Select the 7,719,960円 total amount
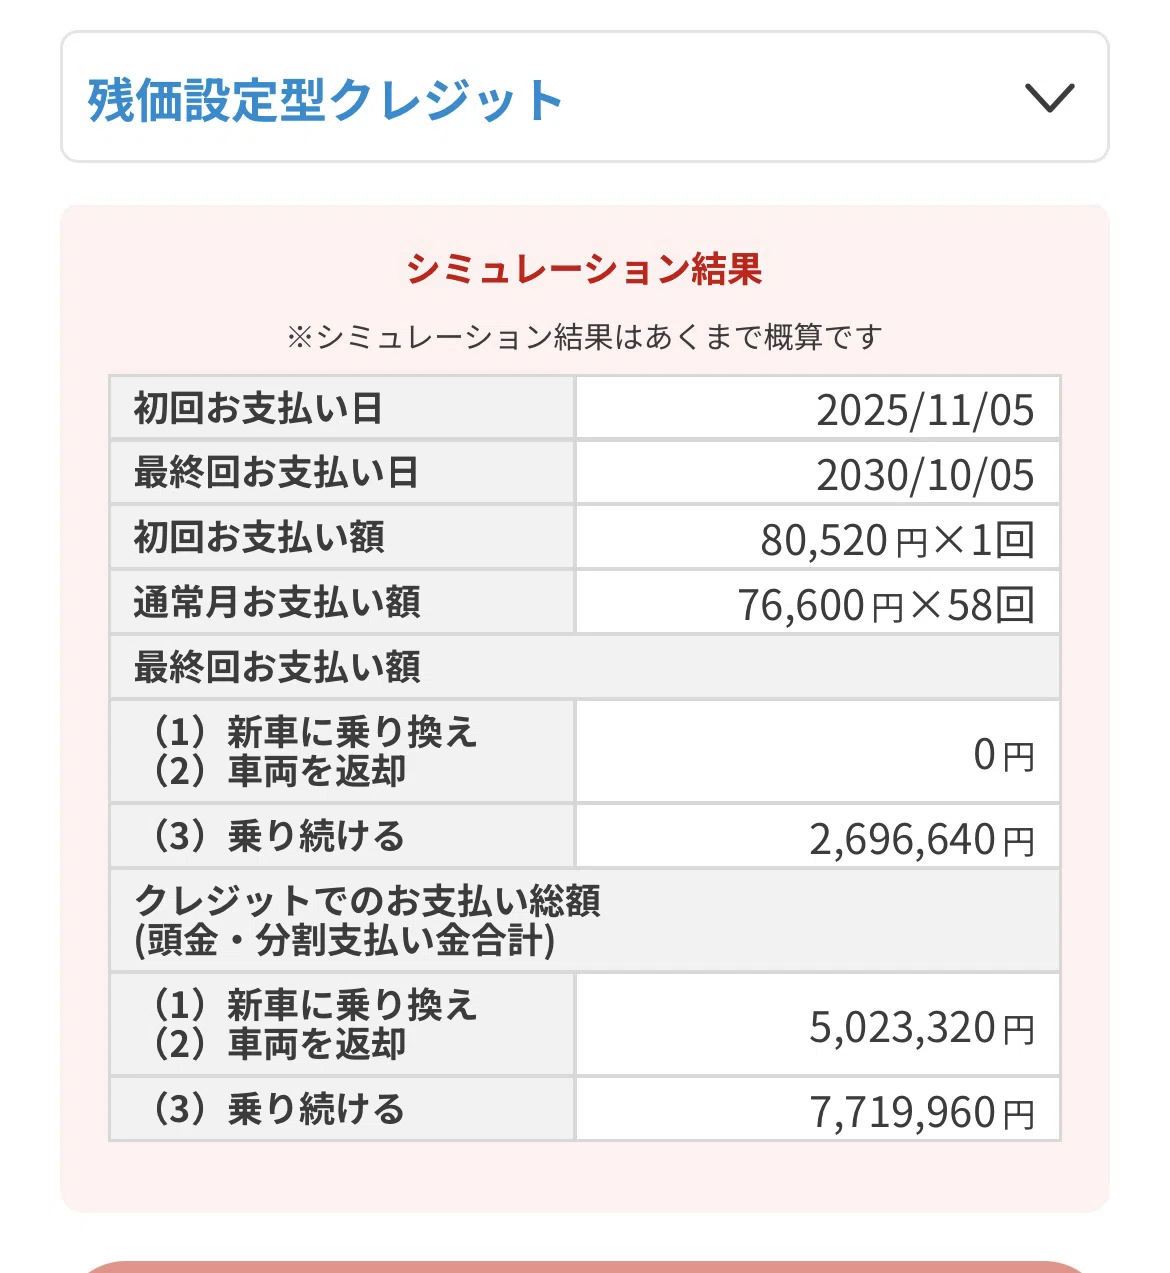The image size is (1170, 1273). point(922,1112)
